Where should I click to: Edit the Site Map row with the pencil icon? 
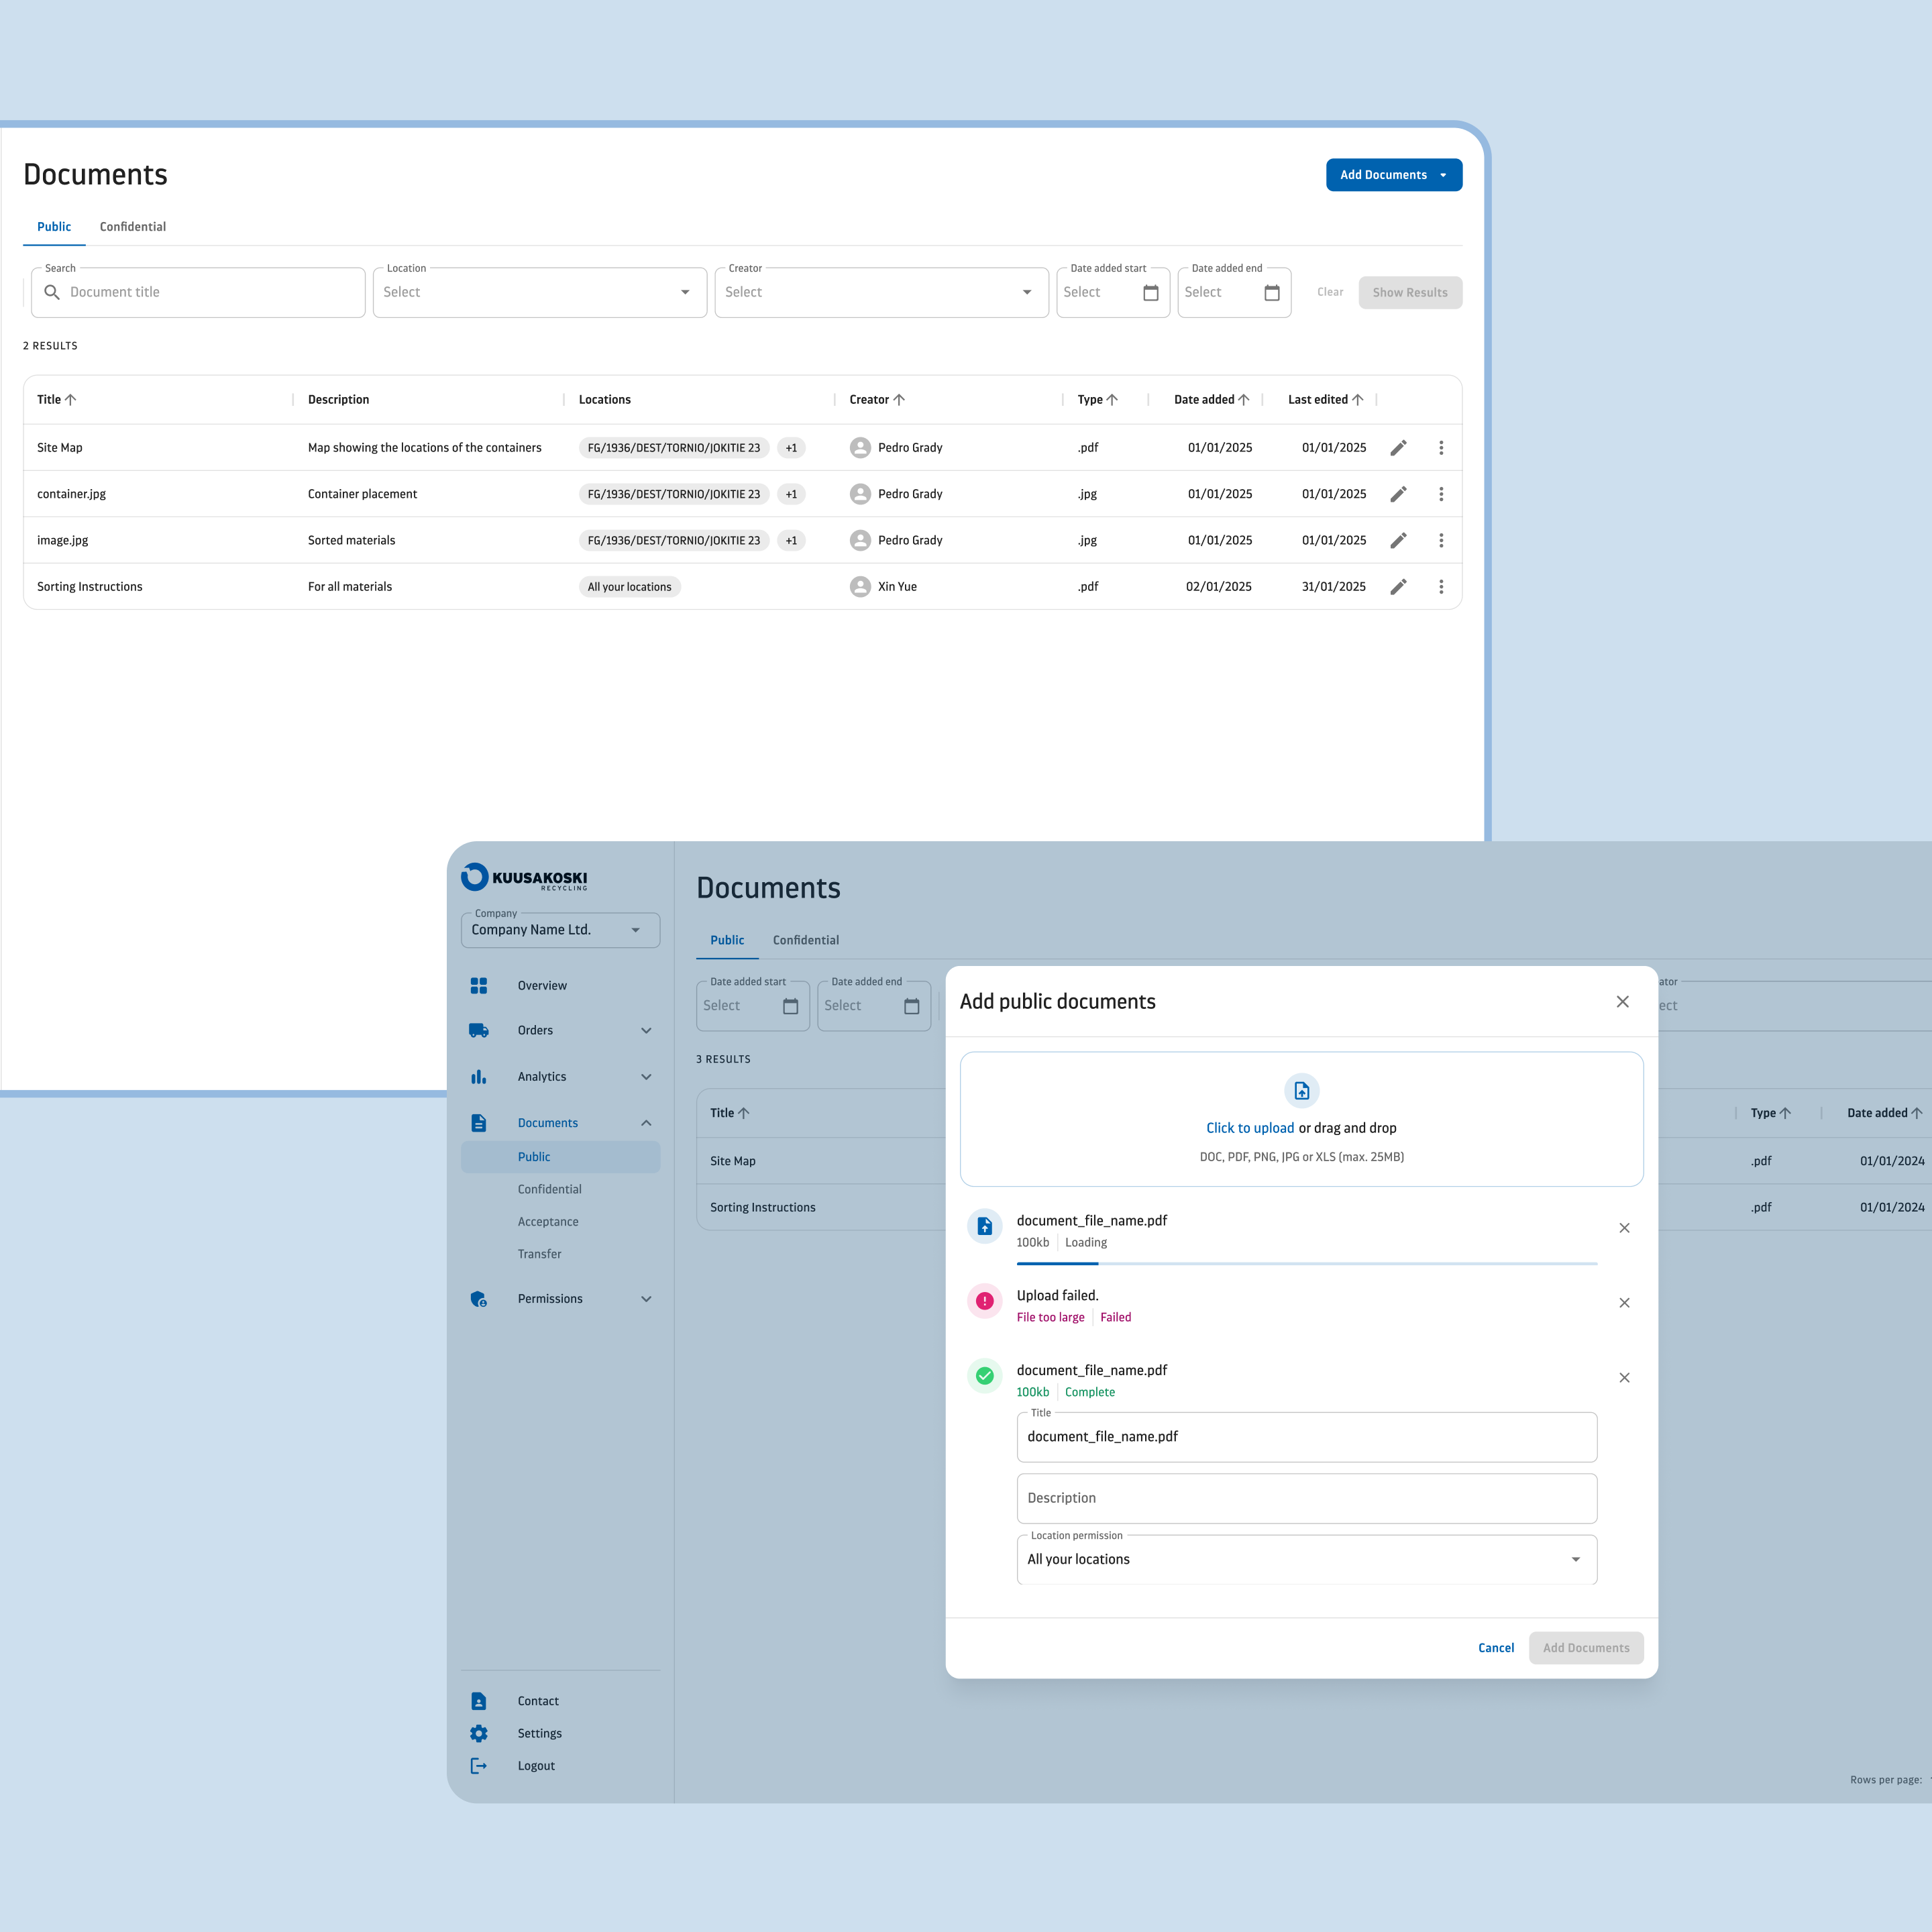[1398, 447]
